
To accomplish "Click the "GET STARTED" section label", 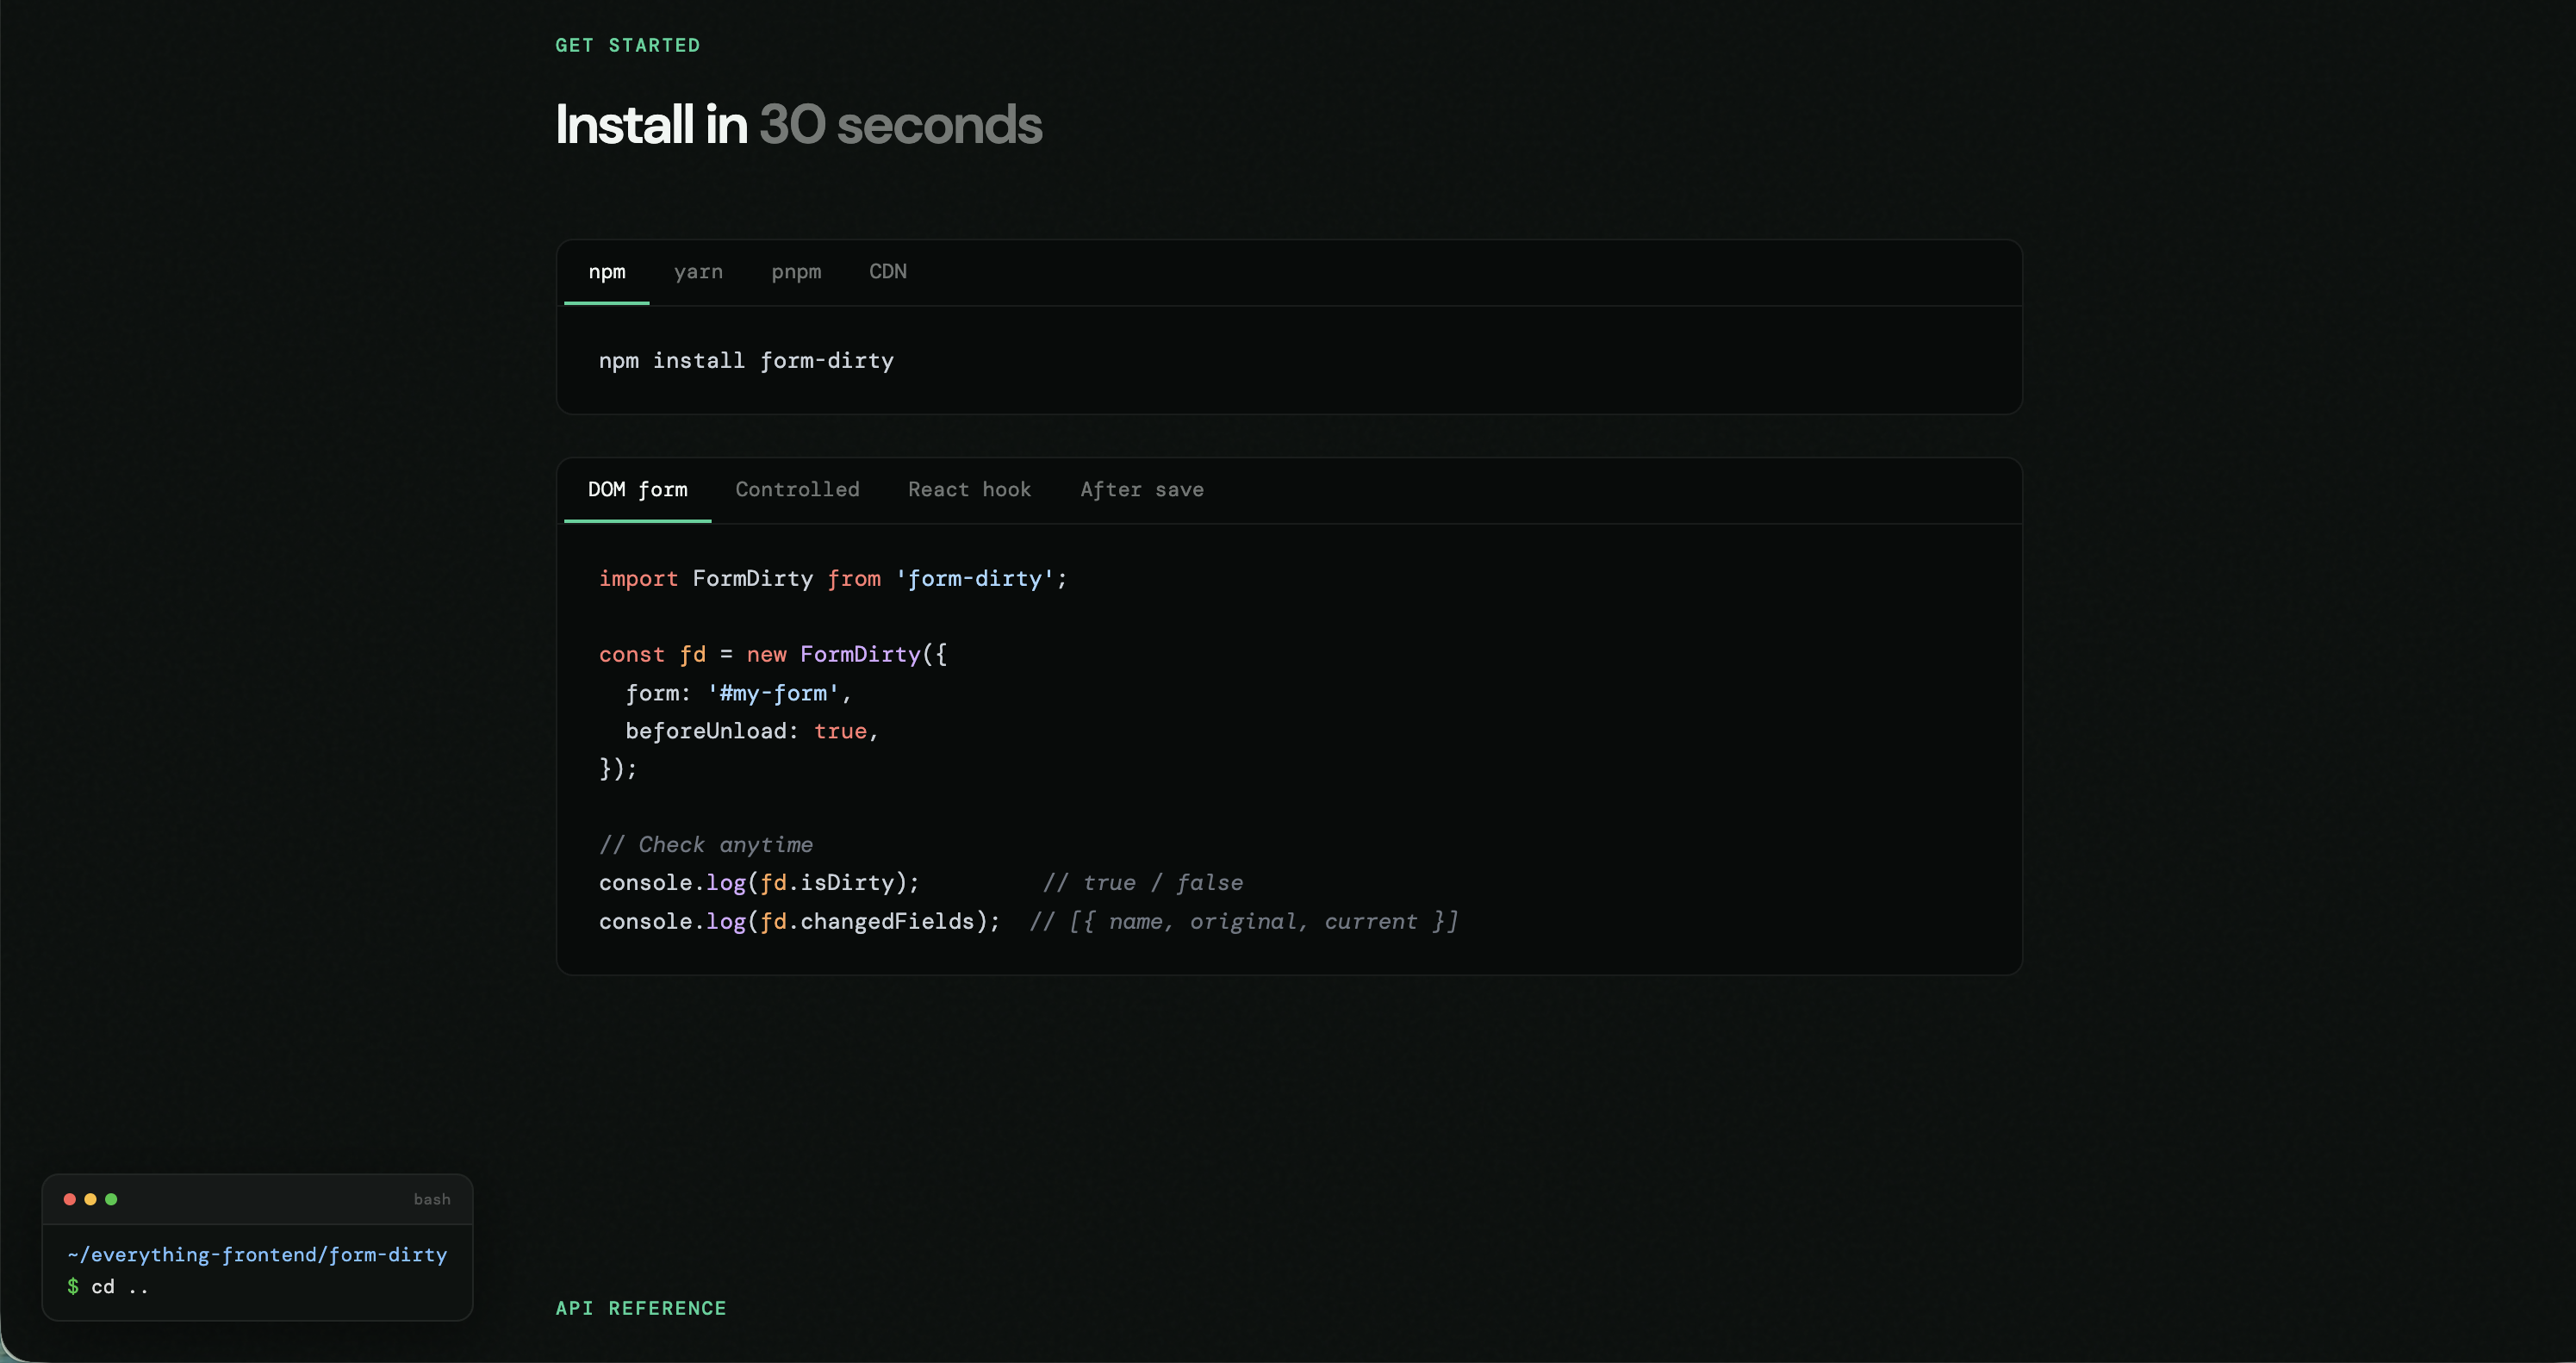I will coord(628,45).
